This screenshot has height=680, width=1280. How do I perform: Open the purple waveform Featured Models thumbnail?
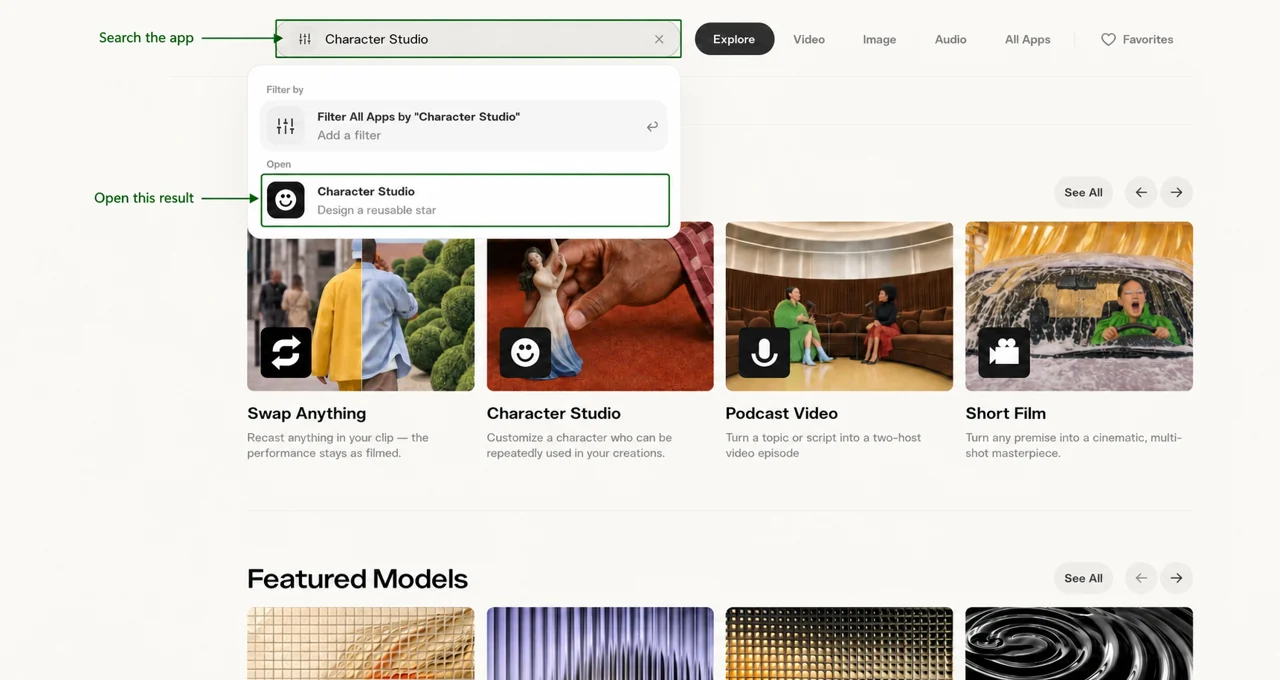(600, 643)
